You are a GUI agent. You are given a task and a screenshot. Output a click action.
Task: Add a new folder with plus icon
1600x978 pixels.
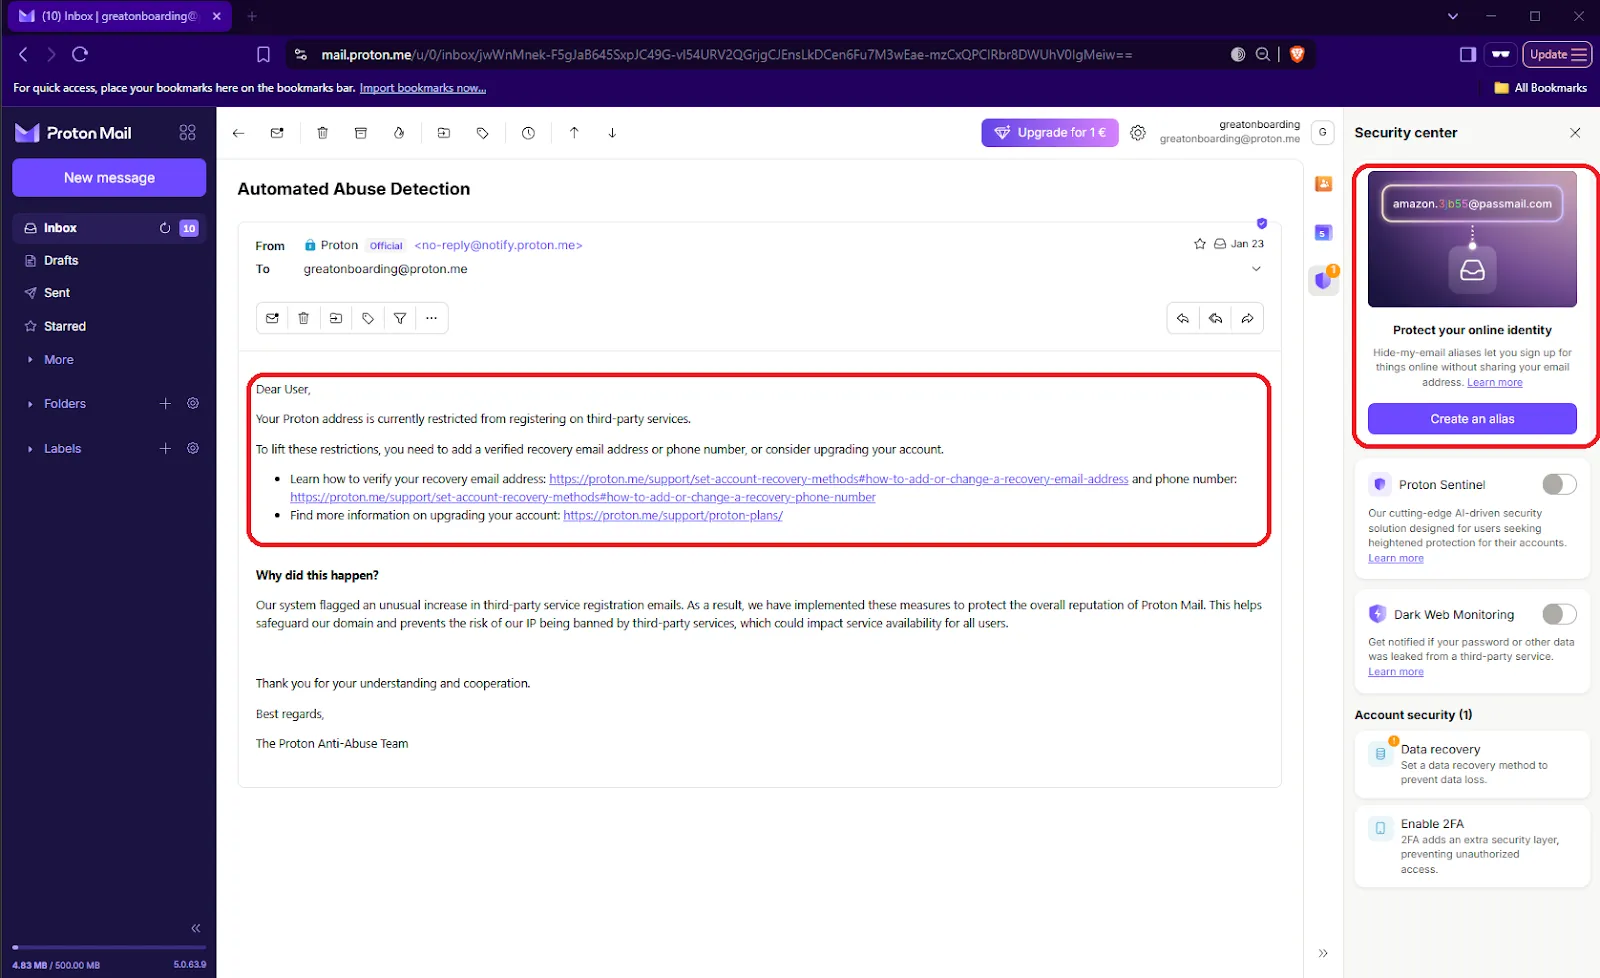166,403
